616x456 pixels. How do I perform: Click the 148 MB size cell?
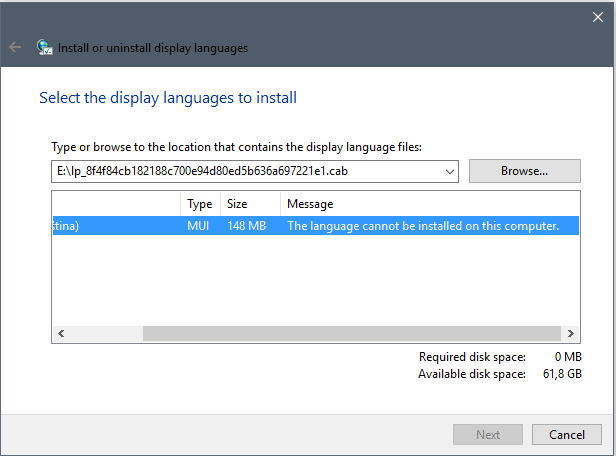click(245, 226)
